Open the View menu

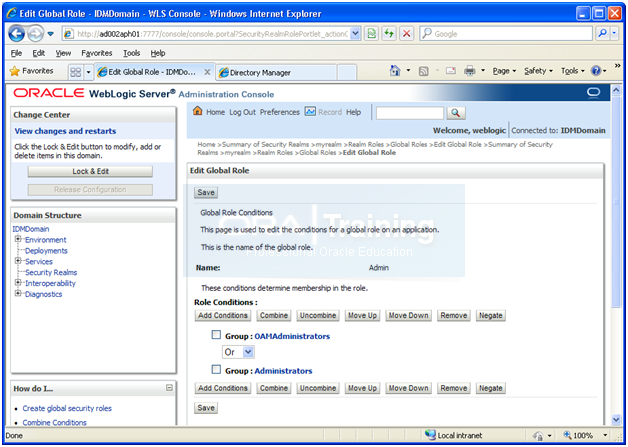click(63, 53)
